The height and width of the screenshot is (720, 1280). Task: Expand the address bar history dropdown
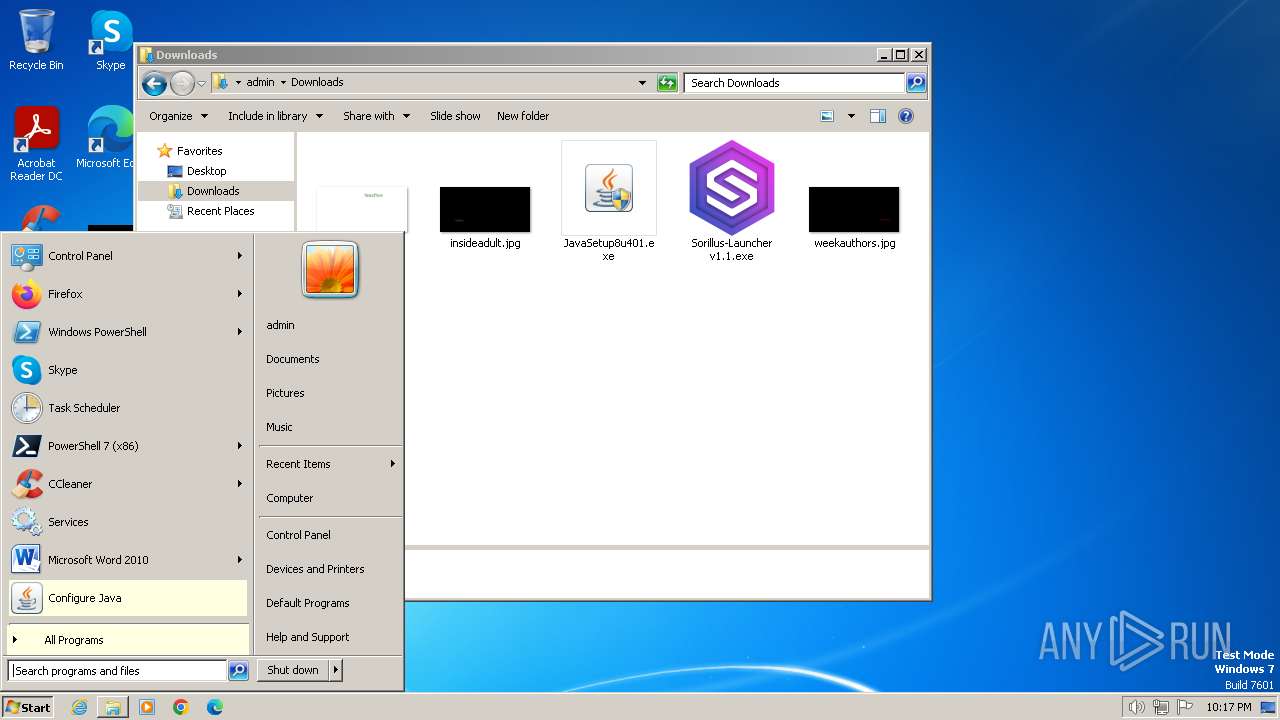coord(642,83)
